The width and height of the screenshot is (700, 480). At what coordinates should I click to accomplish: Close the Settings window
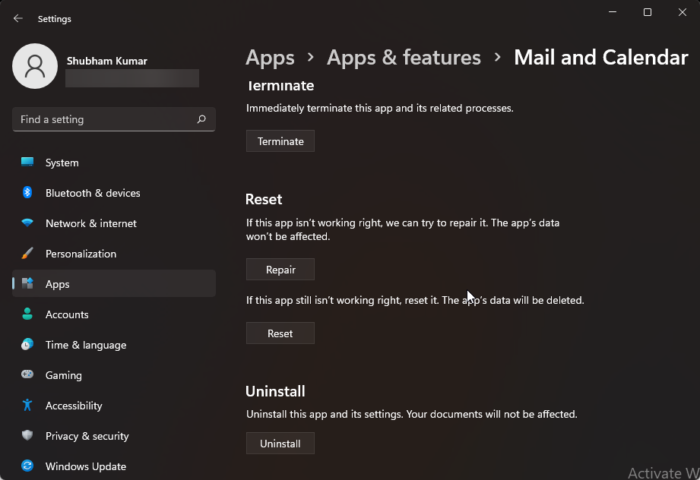tap(682, 12)
